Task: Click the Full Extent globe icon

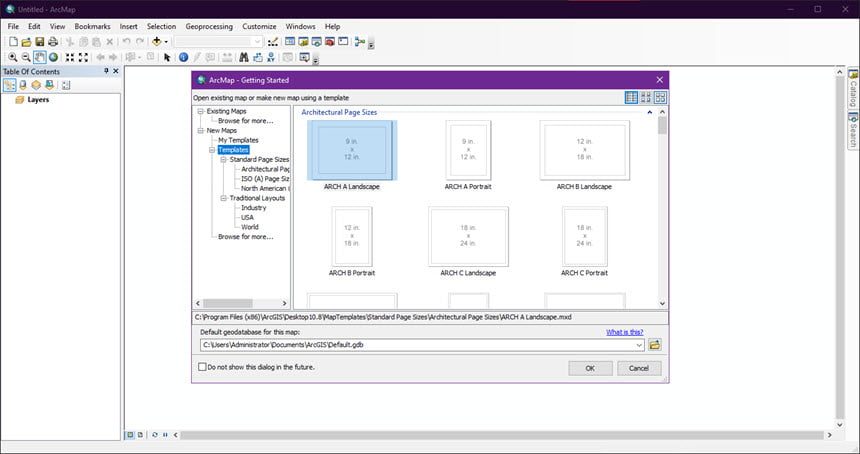Action: (x=53, y=57)
